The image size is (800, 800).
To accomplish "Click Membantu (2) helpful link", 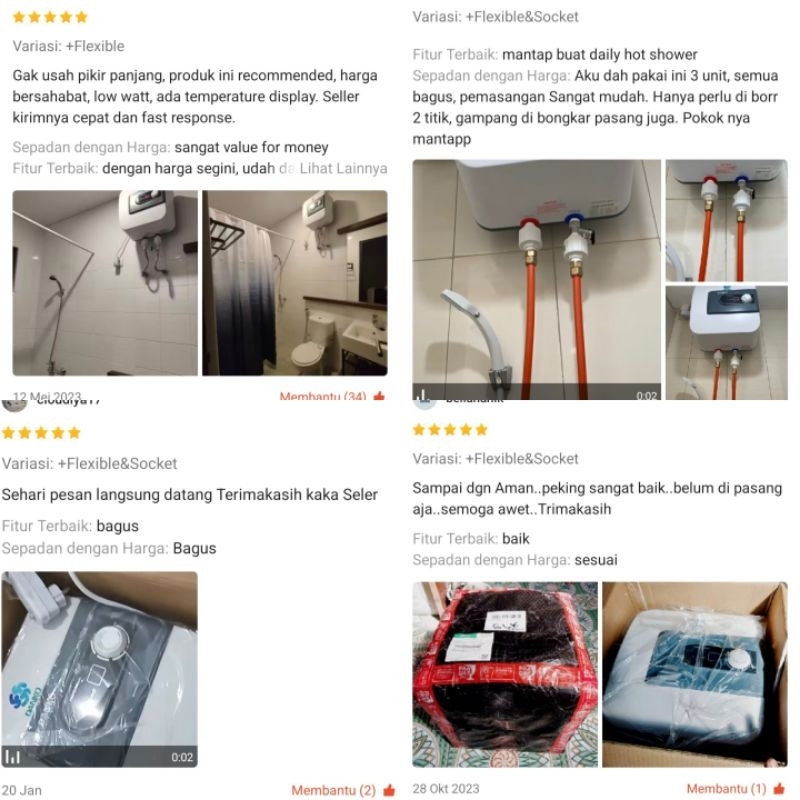I will [x=333, y=790].
